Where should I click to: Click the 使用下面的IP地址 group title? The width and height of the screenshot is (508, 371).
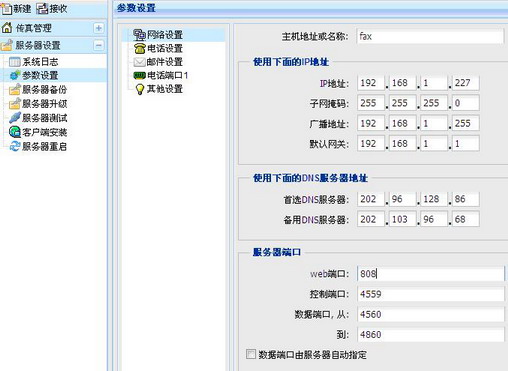[291, 62]
